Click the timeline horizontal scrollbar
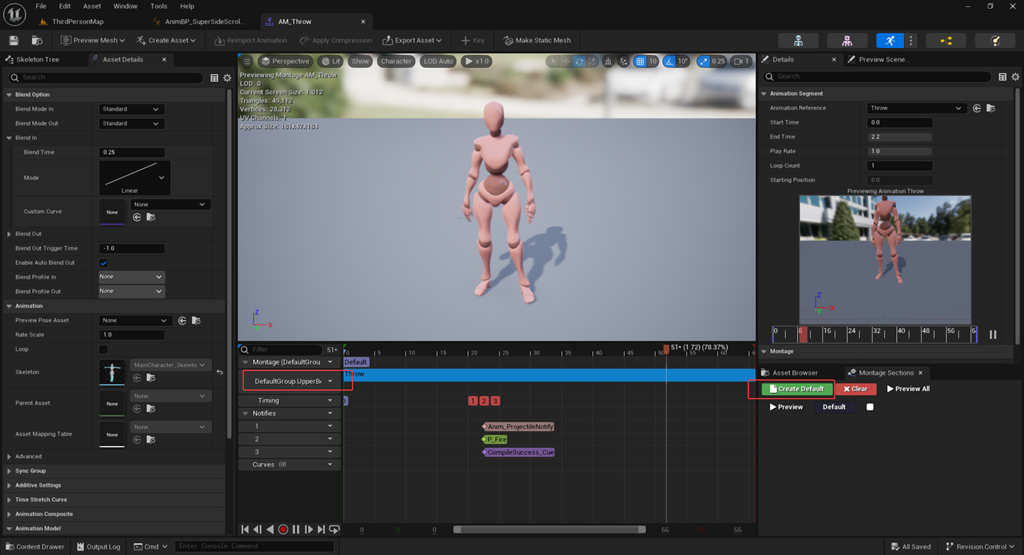 pos(549,530)
